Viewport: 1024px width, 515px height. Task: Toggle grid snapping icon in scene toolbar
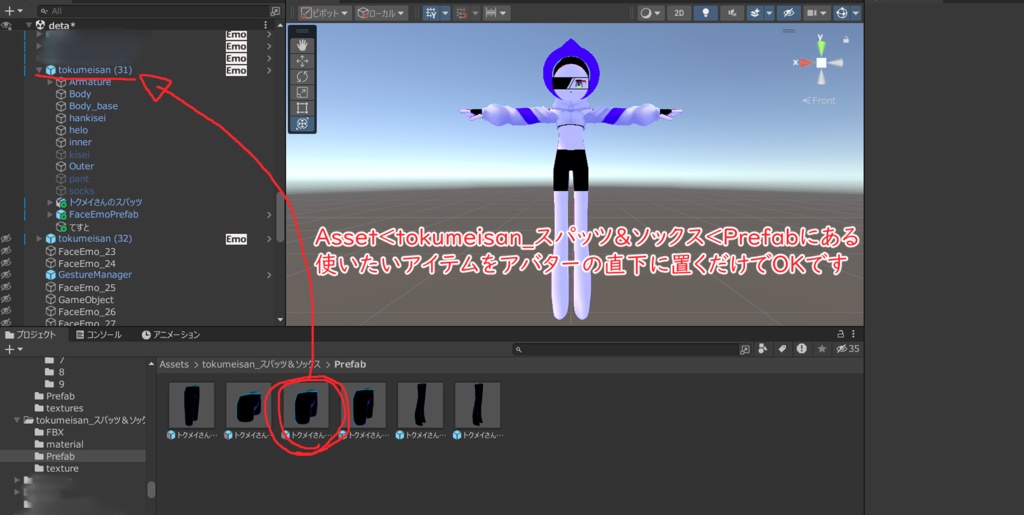[x=430, y=12]
